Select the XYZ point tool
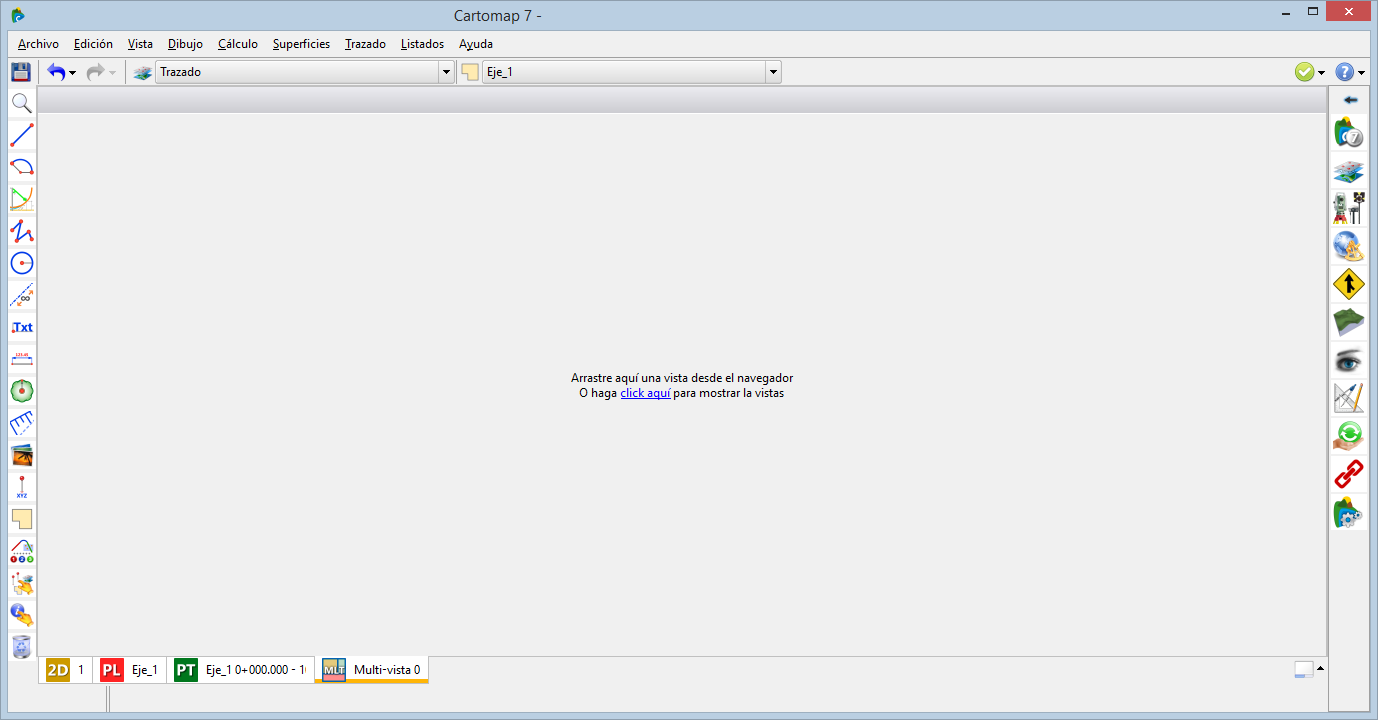The height and width of the screenshot is (720, 1378). click(21, 487)
